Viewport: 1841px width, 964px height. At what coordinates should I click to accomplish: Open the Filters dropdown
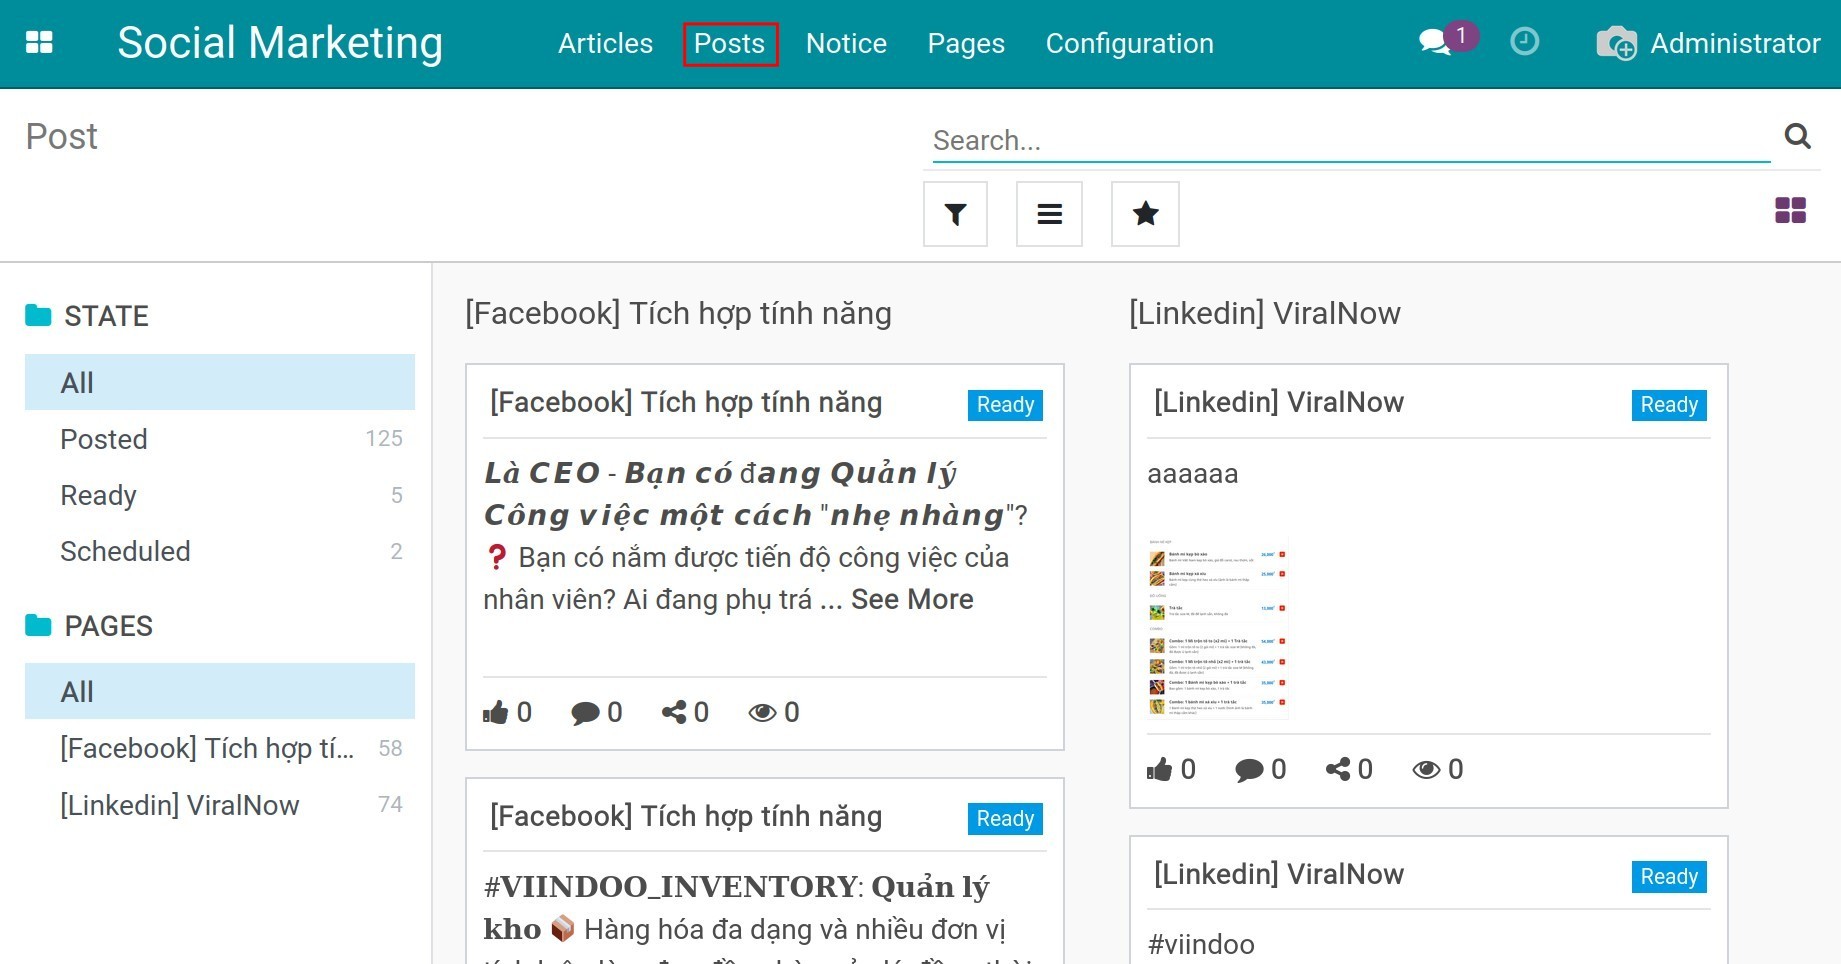[x=955, y=214]
